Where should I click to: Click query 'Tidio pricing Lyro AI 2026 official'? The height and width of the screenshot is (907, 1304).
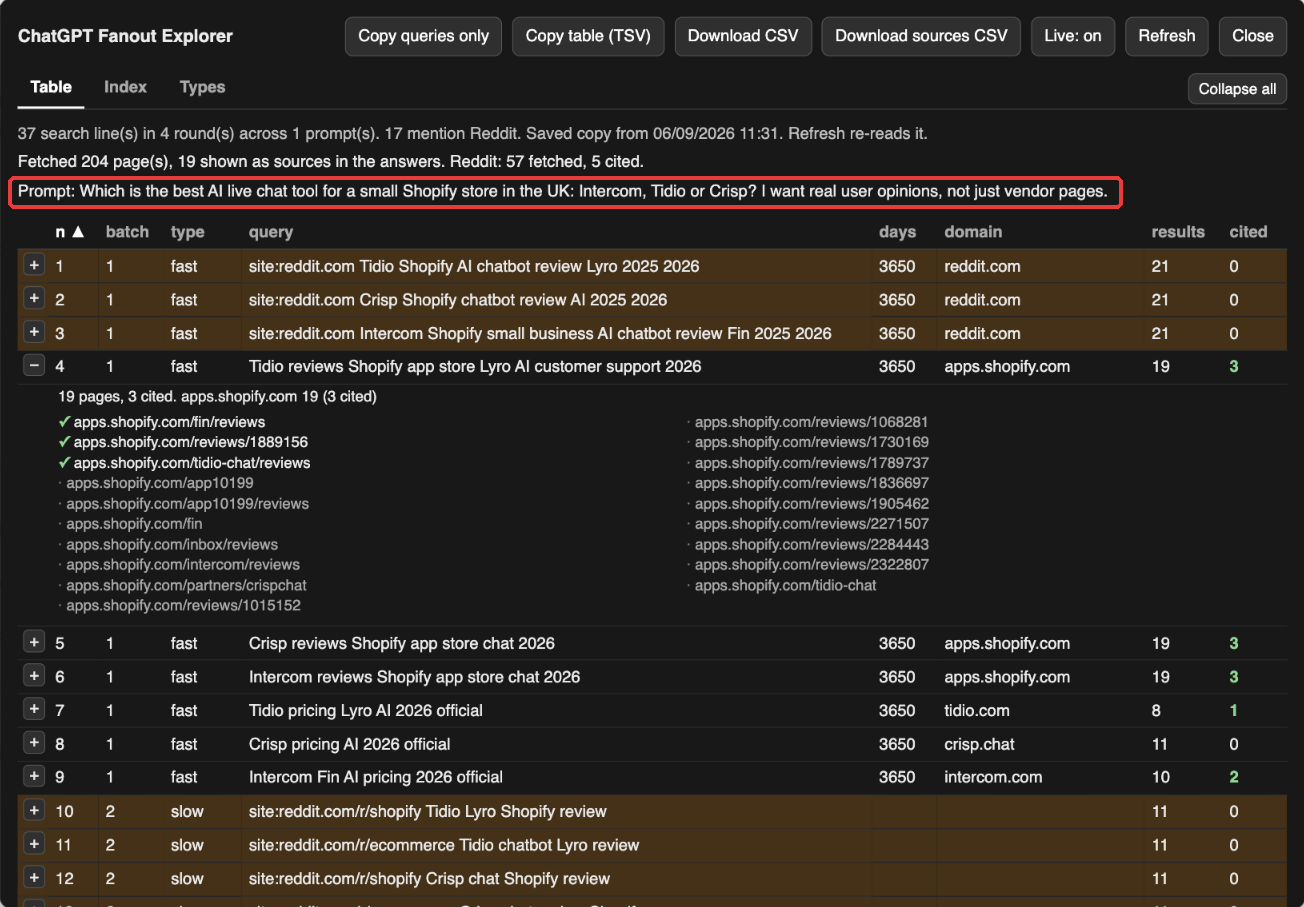pos(366,710)
